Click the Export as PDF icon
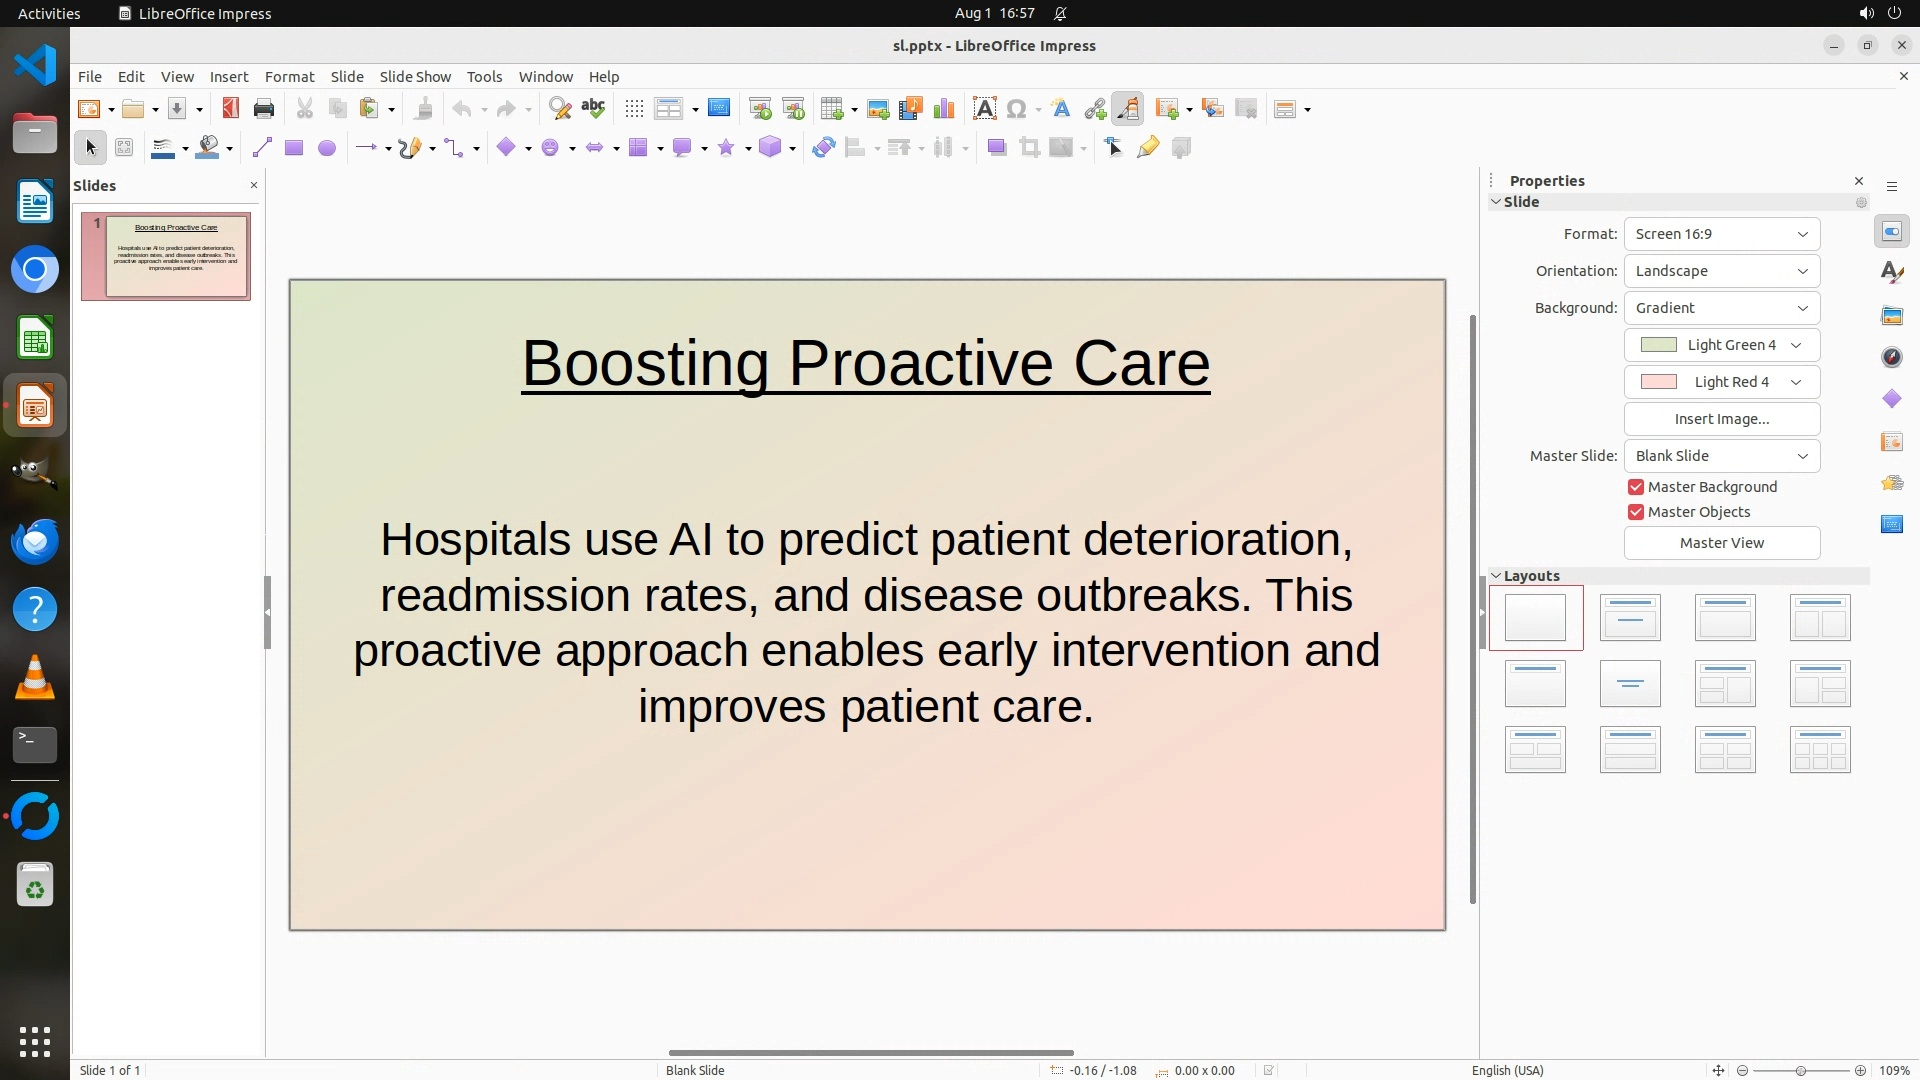Screen dimensions: 1920x1080 coord(231,109)
